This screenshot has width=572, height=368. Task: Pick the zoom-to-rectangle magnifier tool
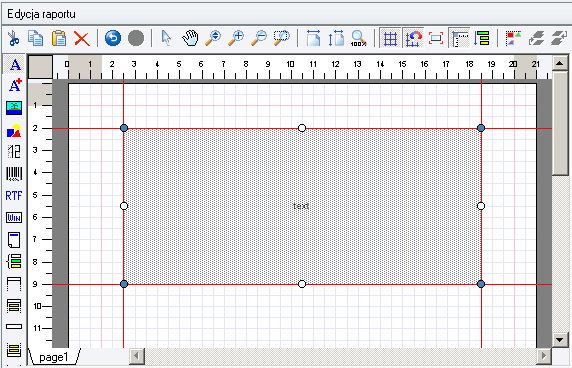pyautogui.click(x=282, y=38)
